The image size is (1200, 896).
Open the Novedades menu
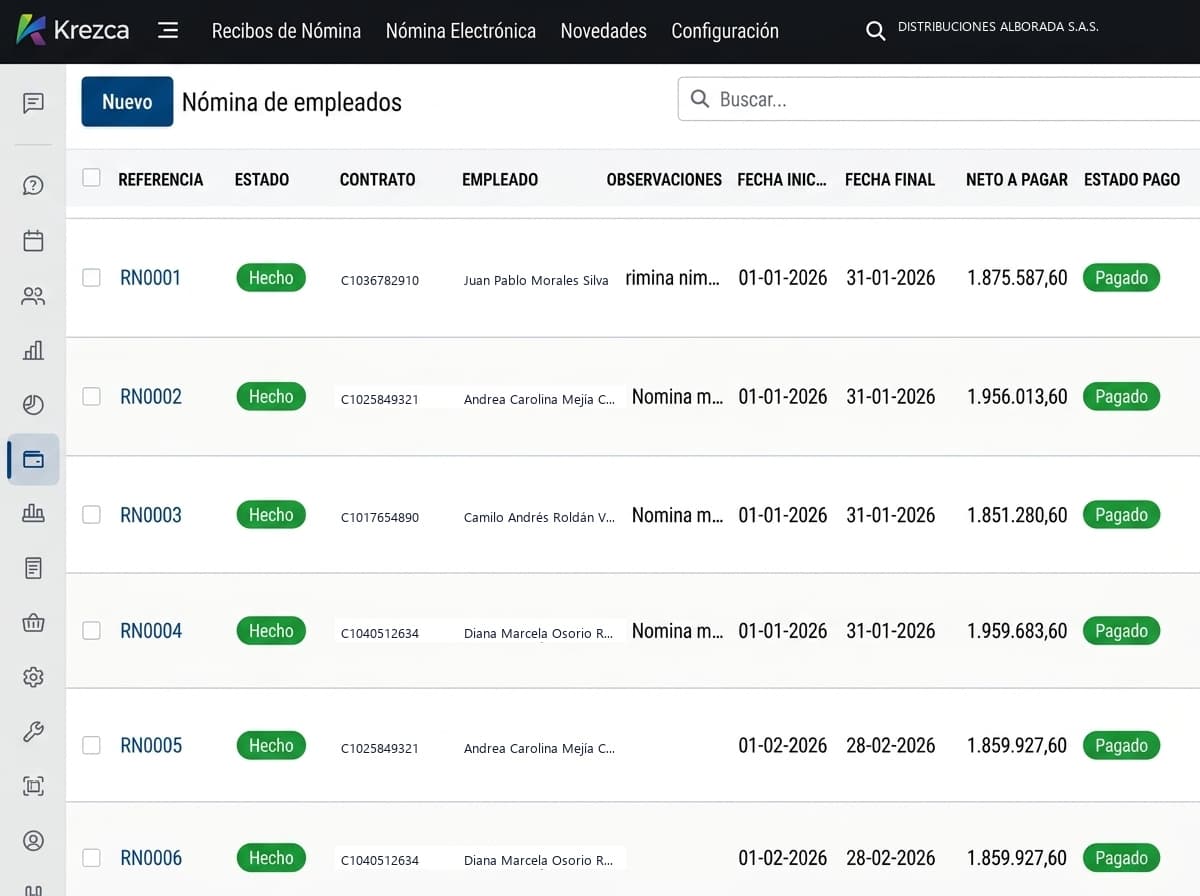[603, 31]
